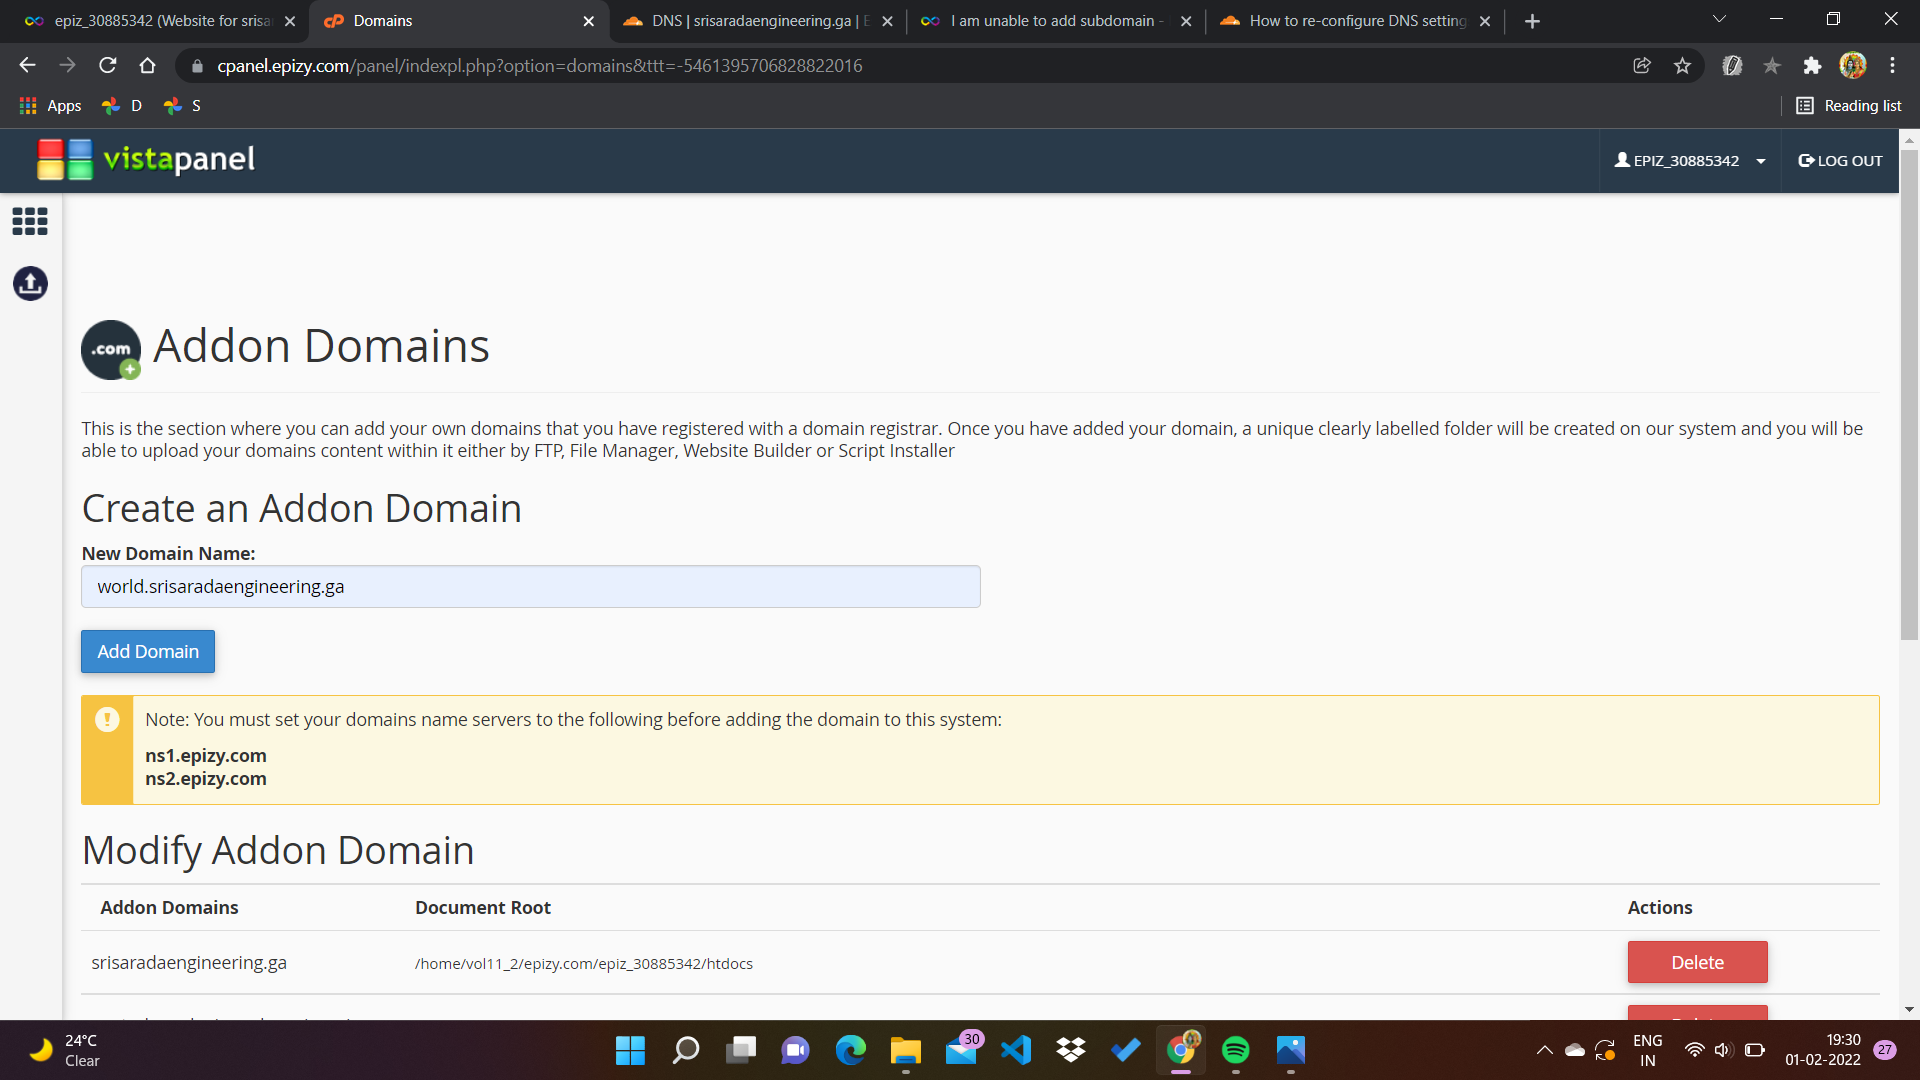Click the Add Domain button

pyautogui.click(x=148, y=652)
